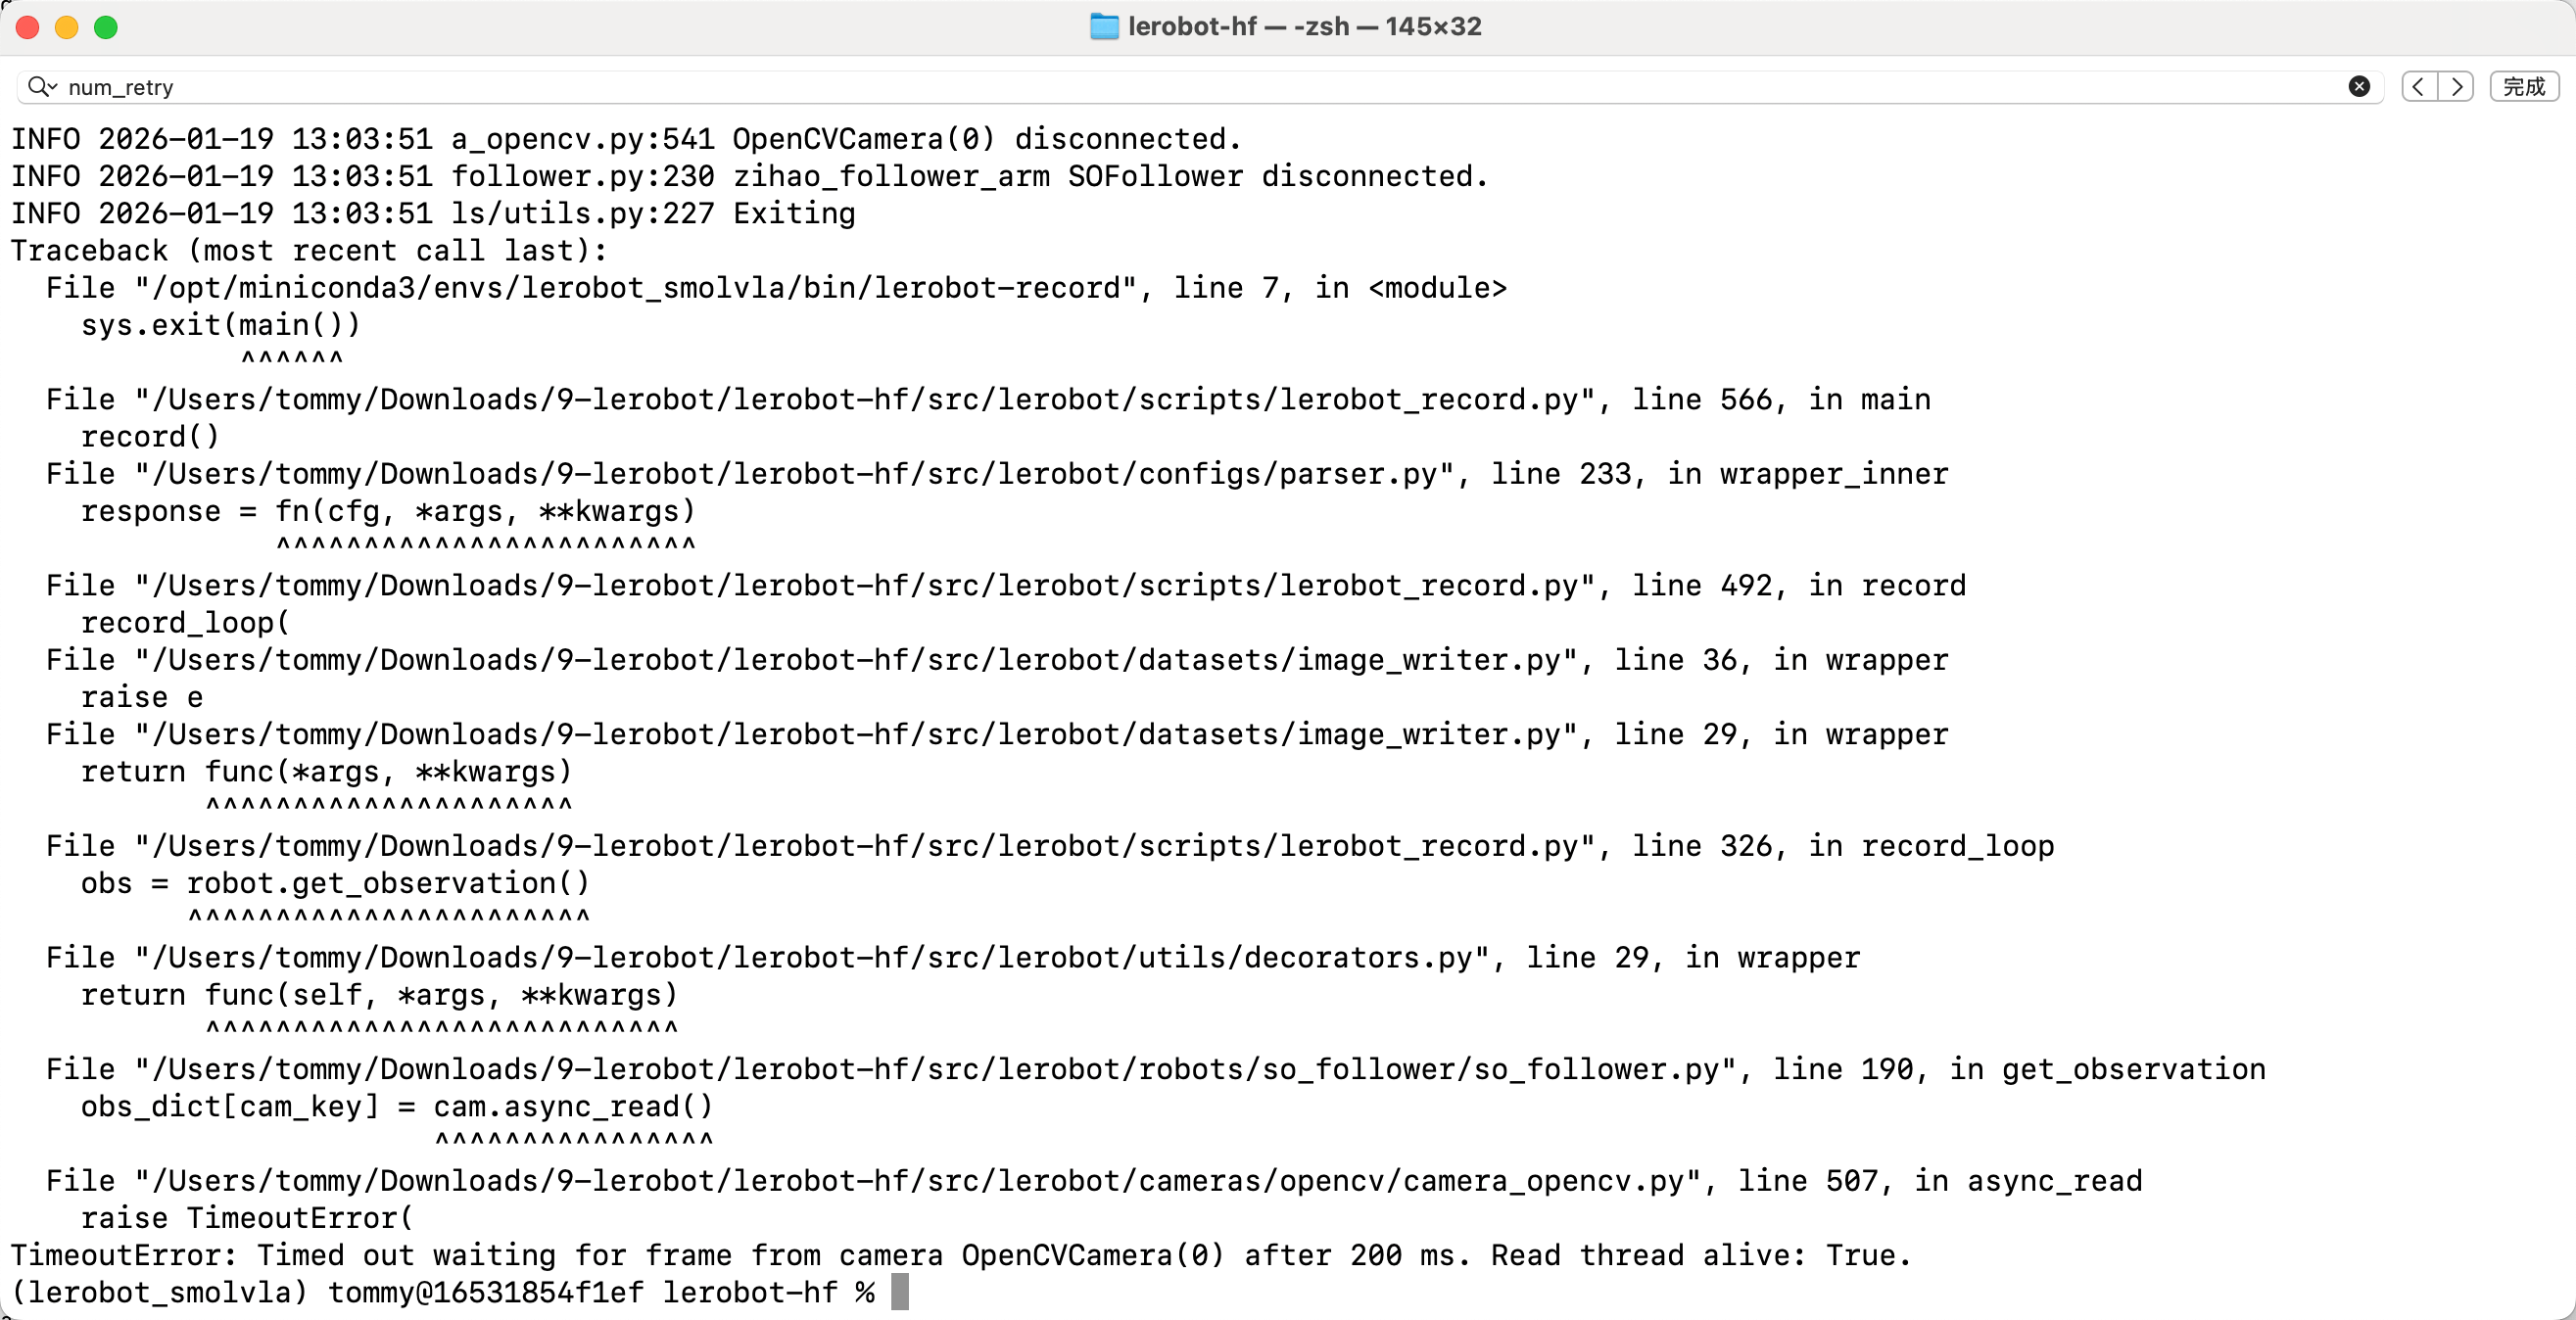Jump to the previous search match
The image size is (2576, 1320).
pyautogui.click(x=2419, y=87)
